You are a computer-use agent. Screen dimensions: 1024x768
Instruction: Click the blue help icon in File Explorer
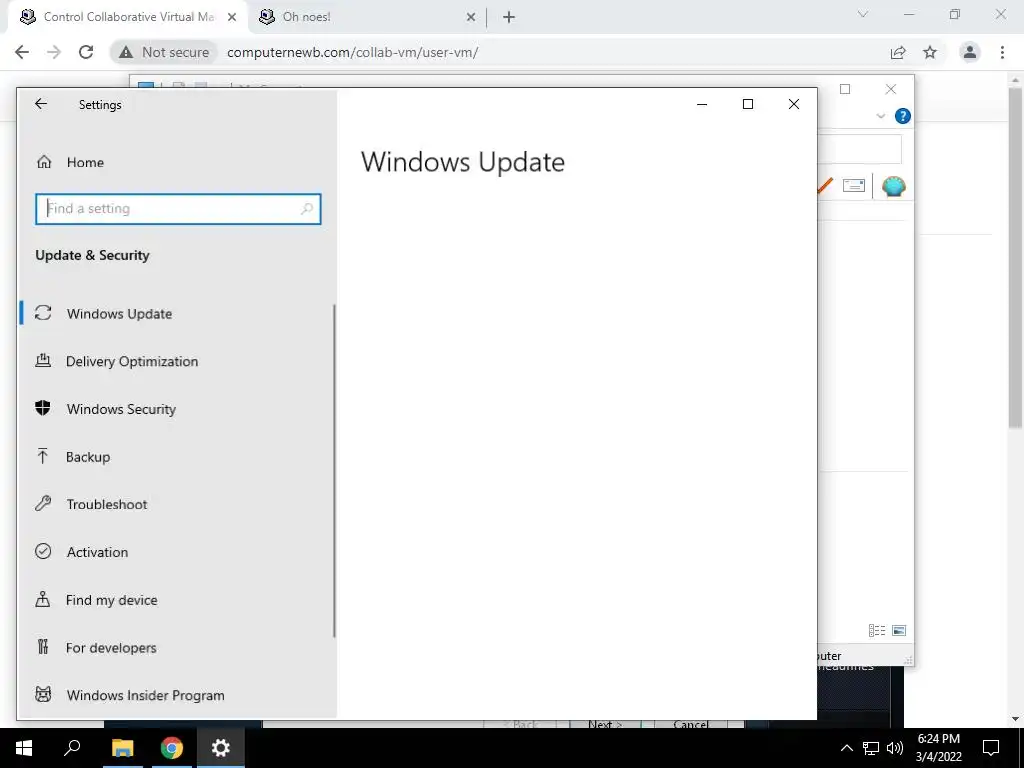pyautogui.click(x=903, y=116)
